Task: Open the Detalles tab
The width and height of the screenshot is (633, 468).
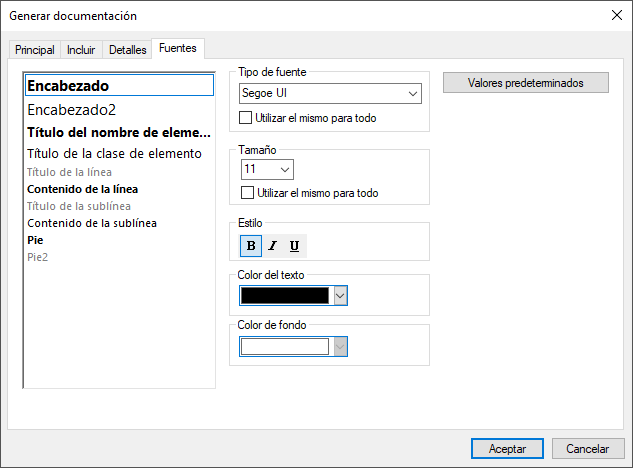Action: (127, 50)
